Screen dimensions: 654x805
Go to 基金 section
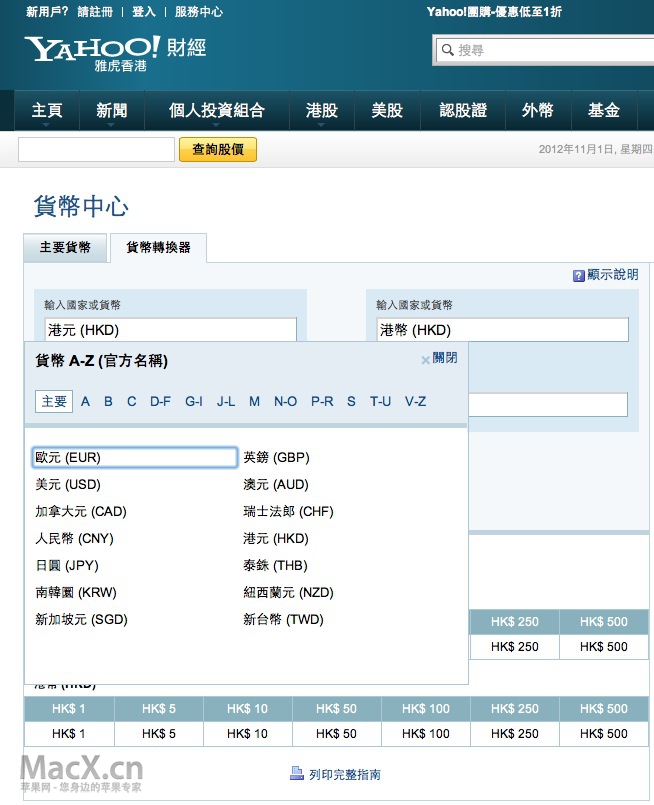(604, 110)
